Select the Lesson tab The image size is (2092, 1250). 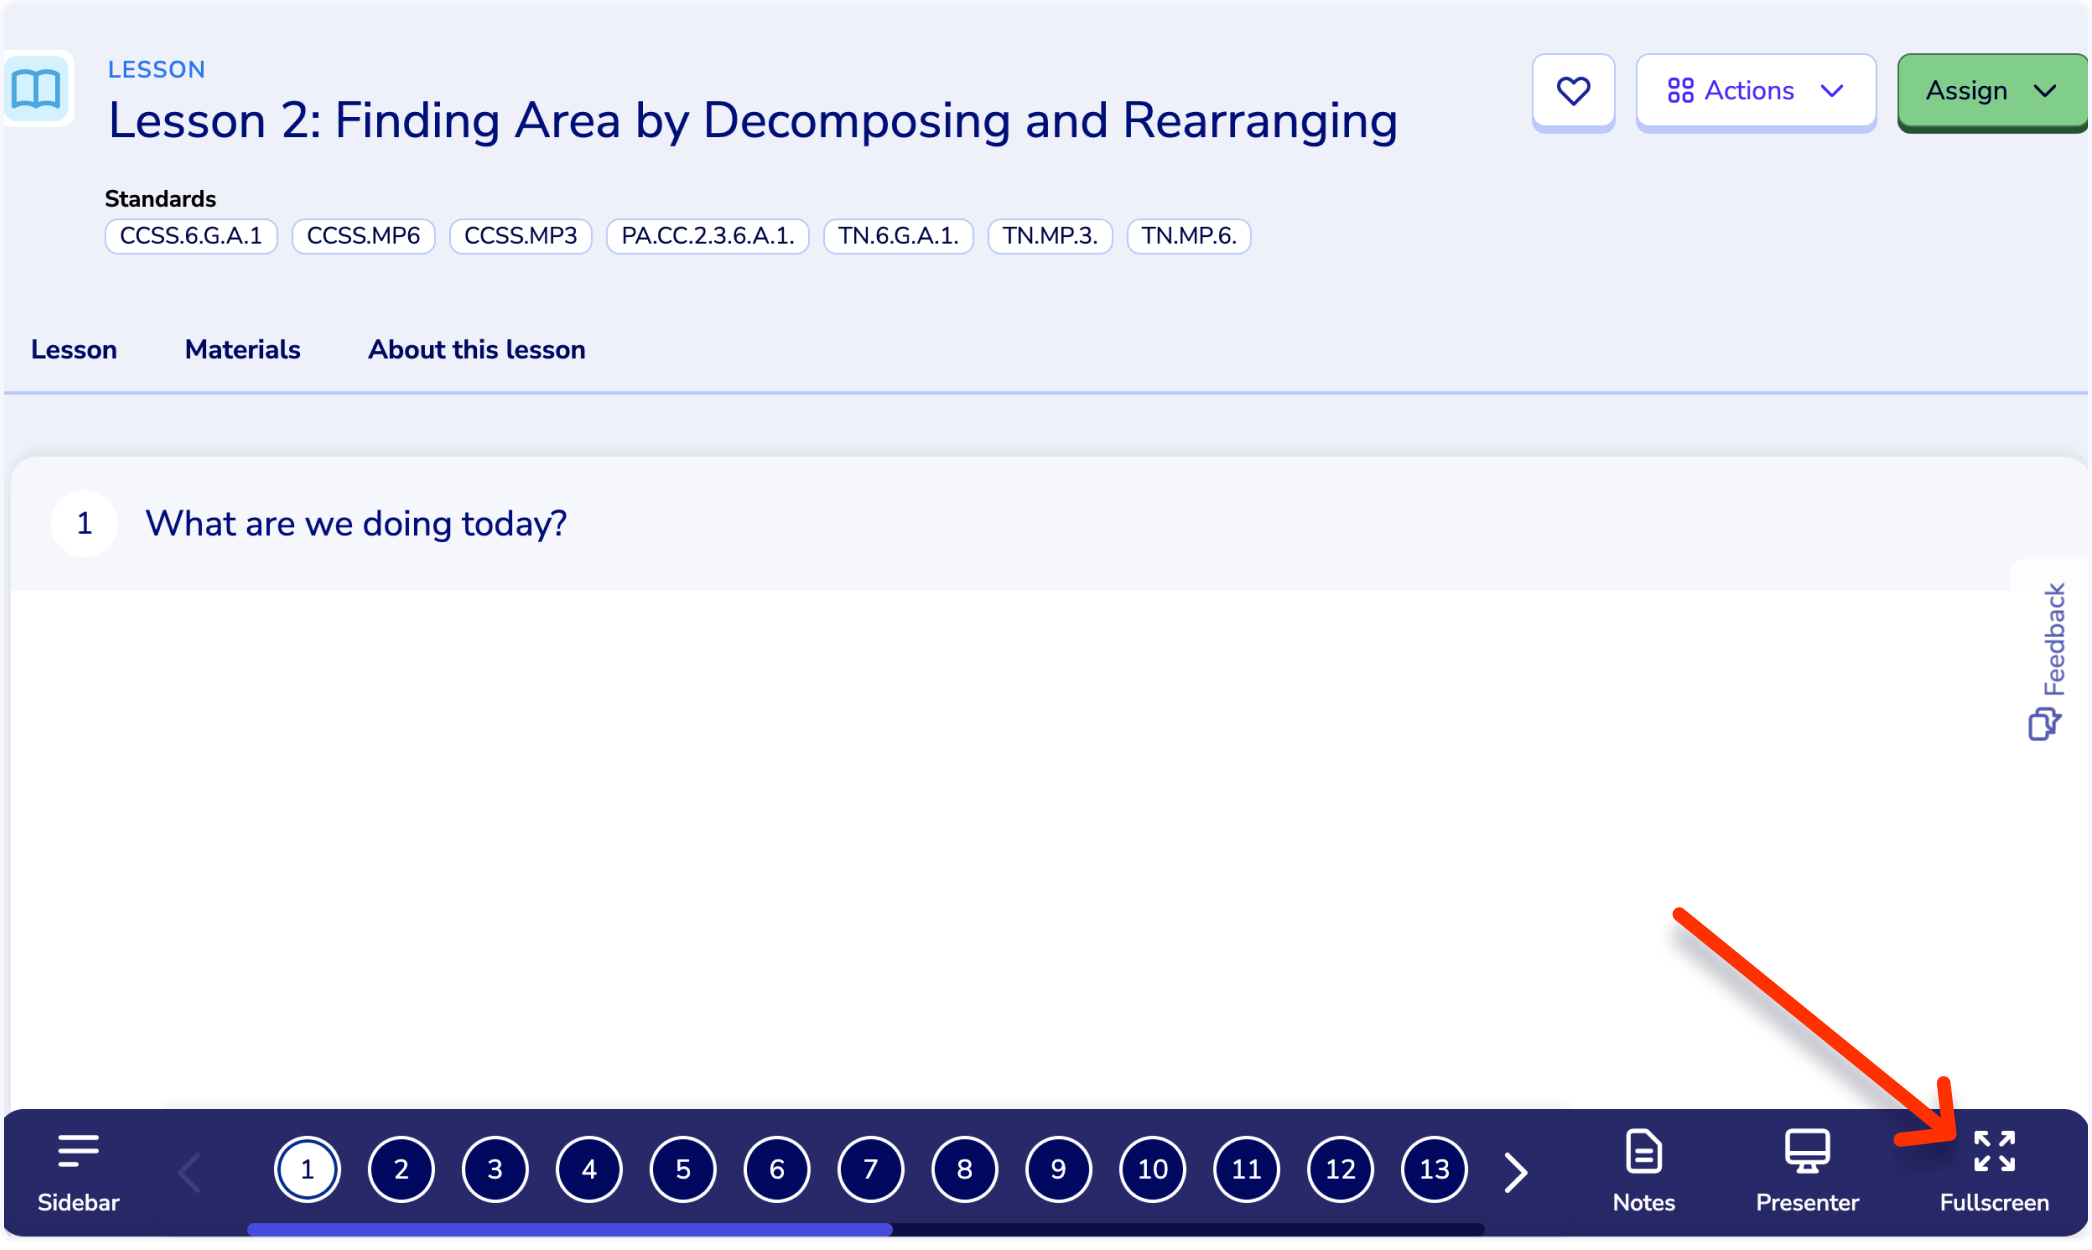coord(74,349)
